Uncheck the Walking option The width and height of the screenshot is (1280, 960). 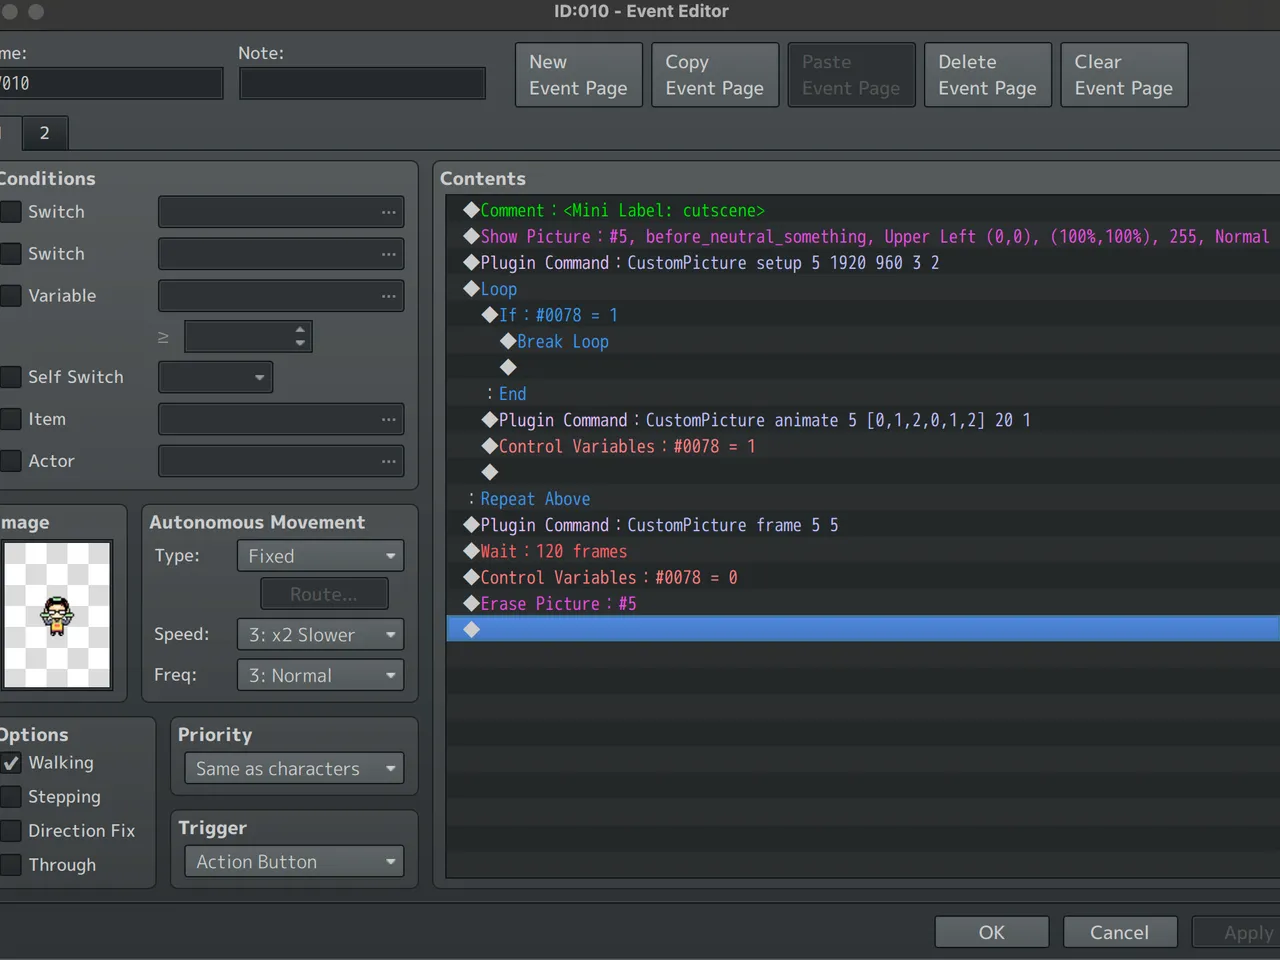[11, 763]
